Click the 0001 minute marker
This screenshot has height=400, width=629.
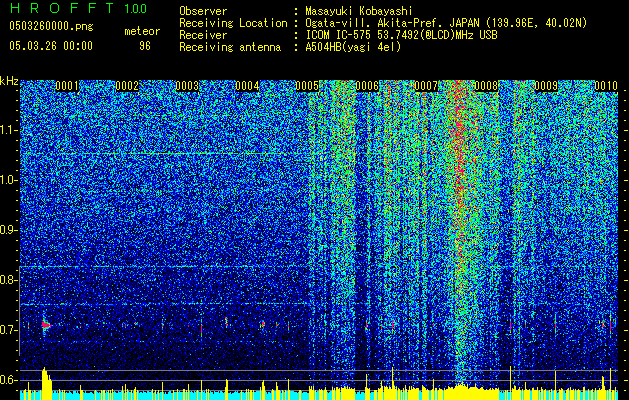67,86
